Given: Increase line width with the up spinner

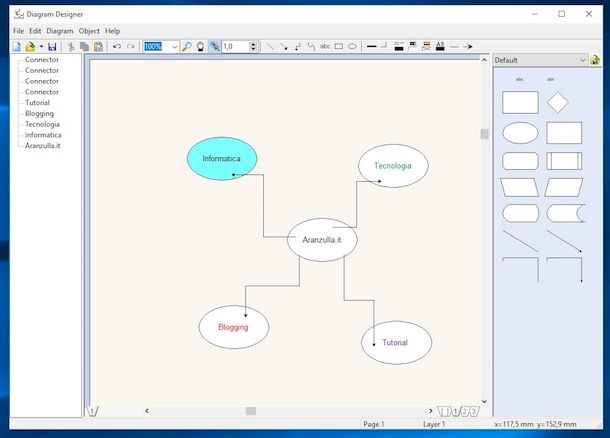Looking at the screenshot, I should click(x=253, y=44).
